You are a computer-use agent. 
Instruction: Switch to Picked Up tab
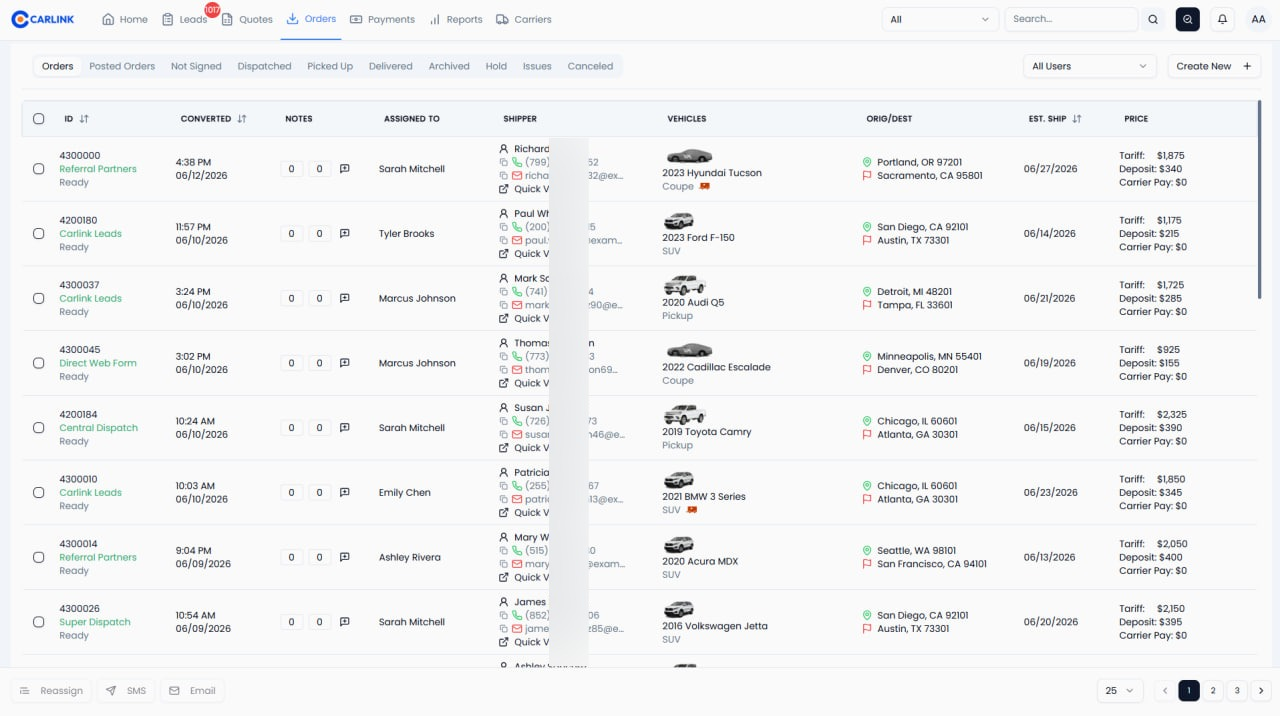(330, 66)
